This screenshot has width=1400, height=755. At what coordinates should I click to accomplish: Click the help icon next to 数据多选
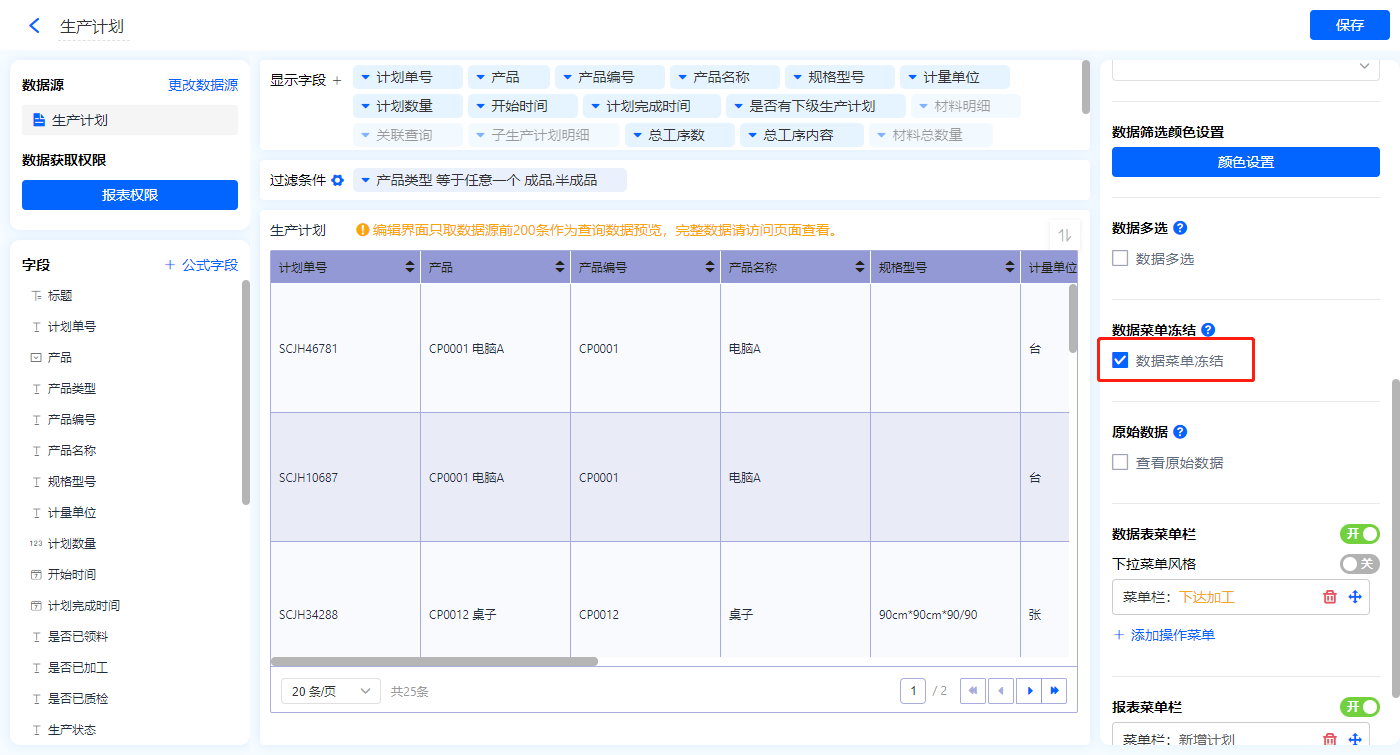pos(1180,228)
